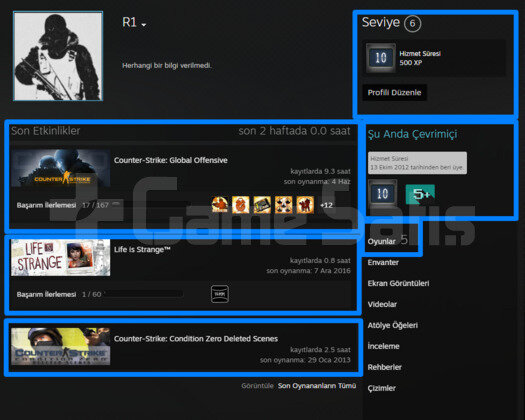This screenshot has width=525, height=420.
Task: Open the İnceleme sidebar link
Action: point(383,346)
